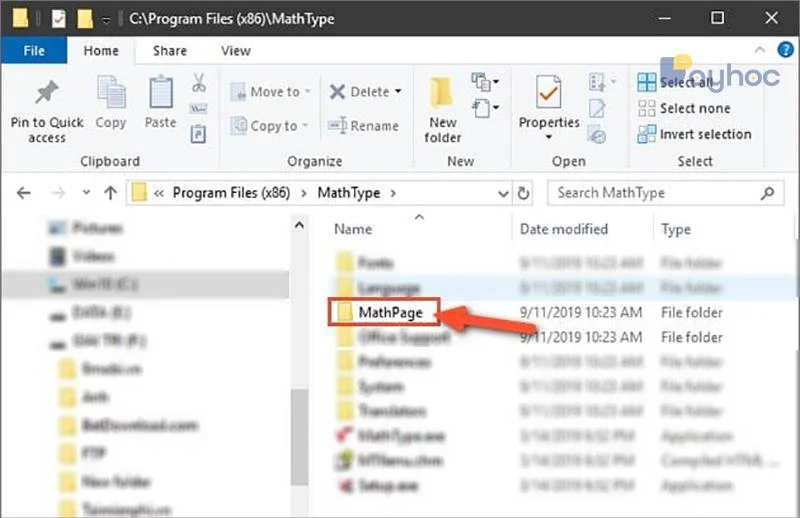
Task: Click the MathPage row date 9/11/2019 10:23 AM
Action: tap(581, 312)
